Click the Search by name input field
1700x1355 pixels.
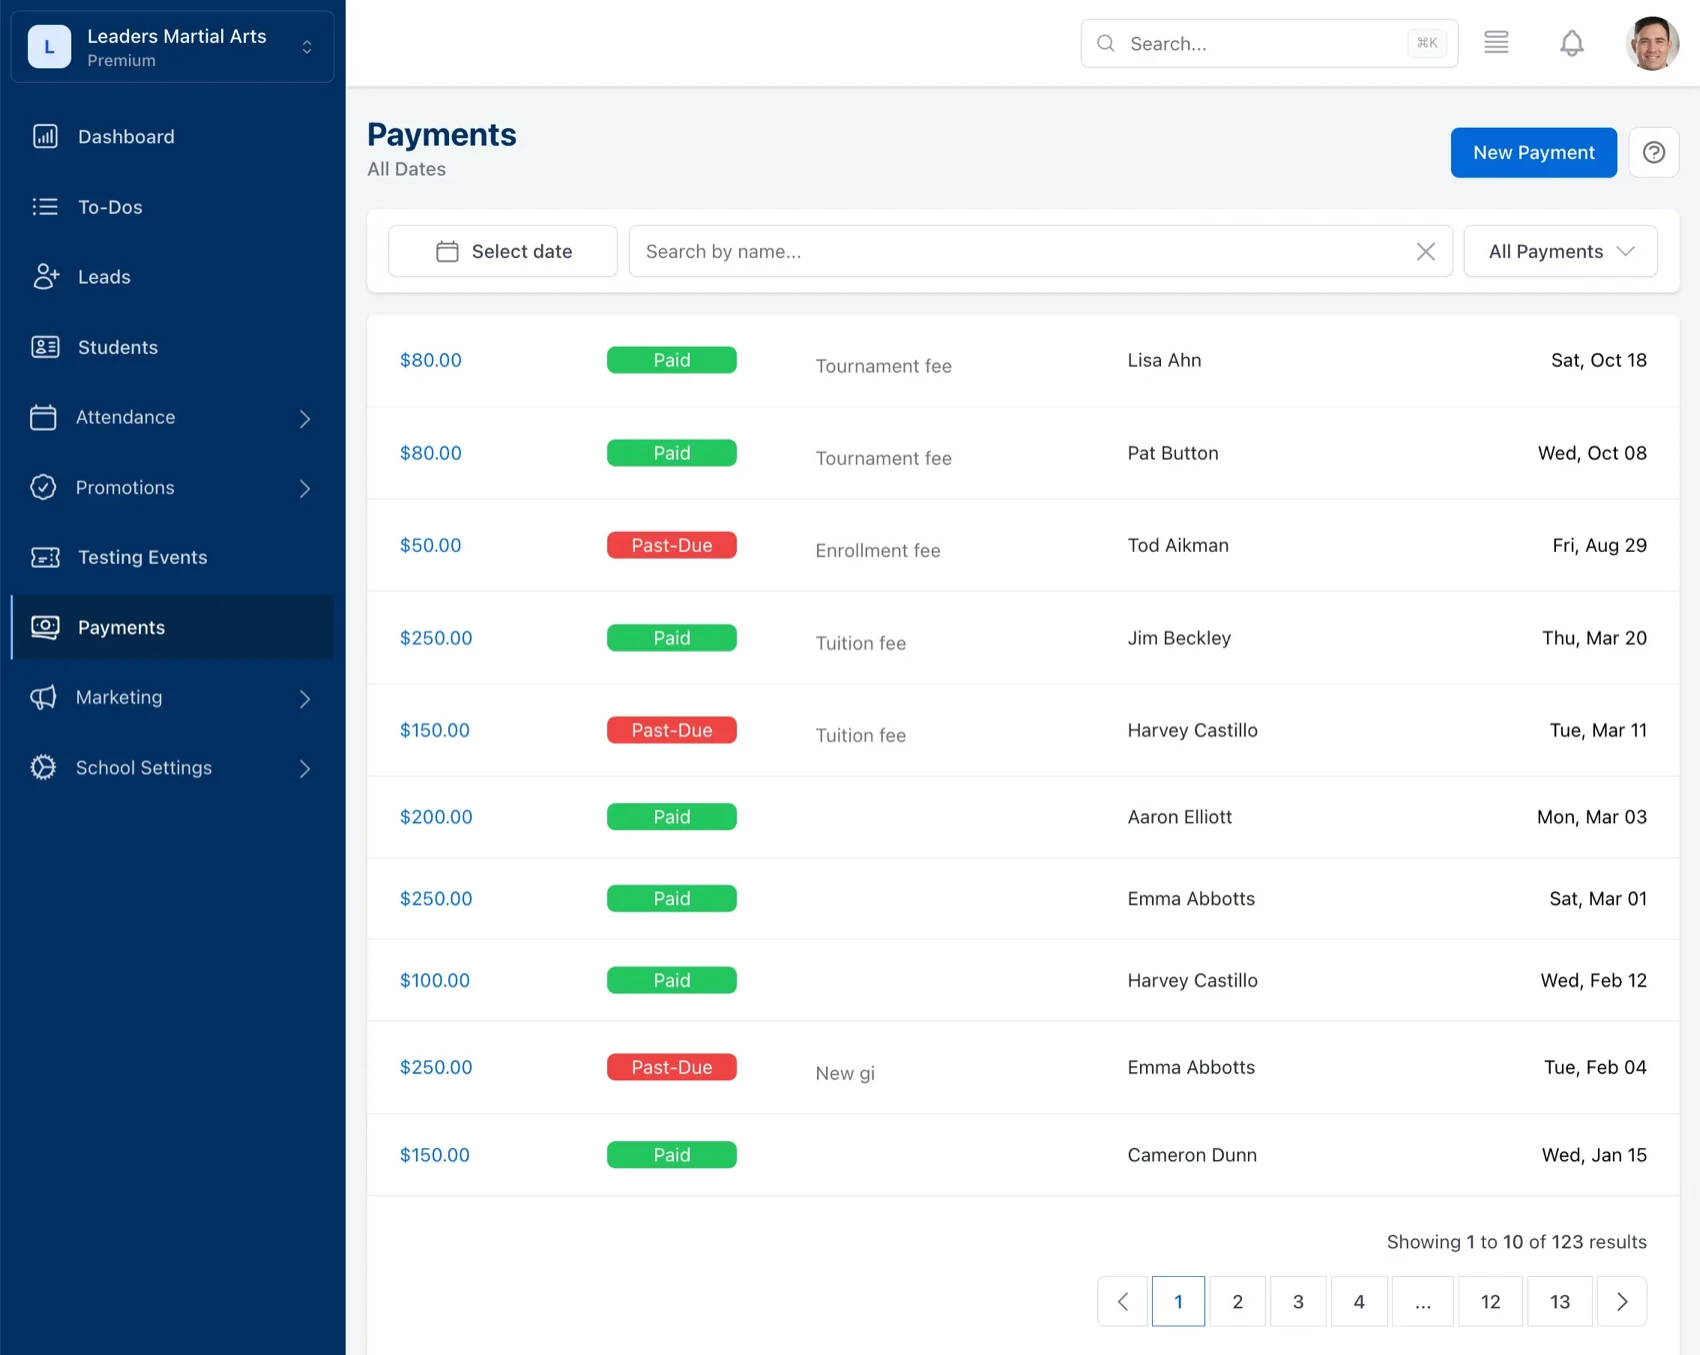[1000, 251]
